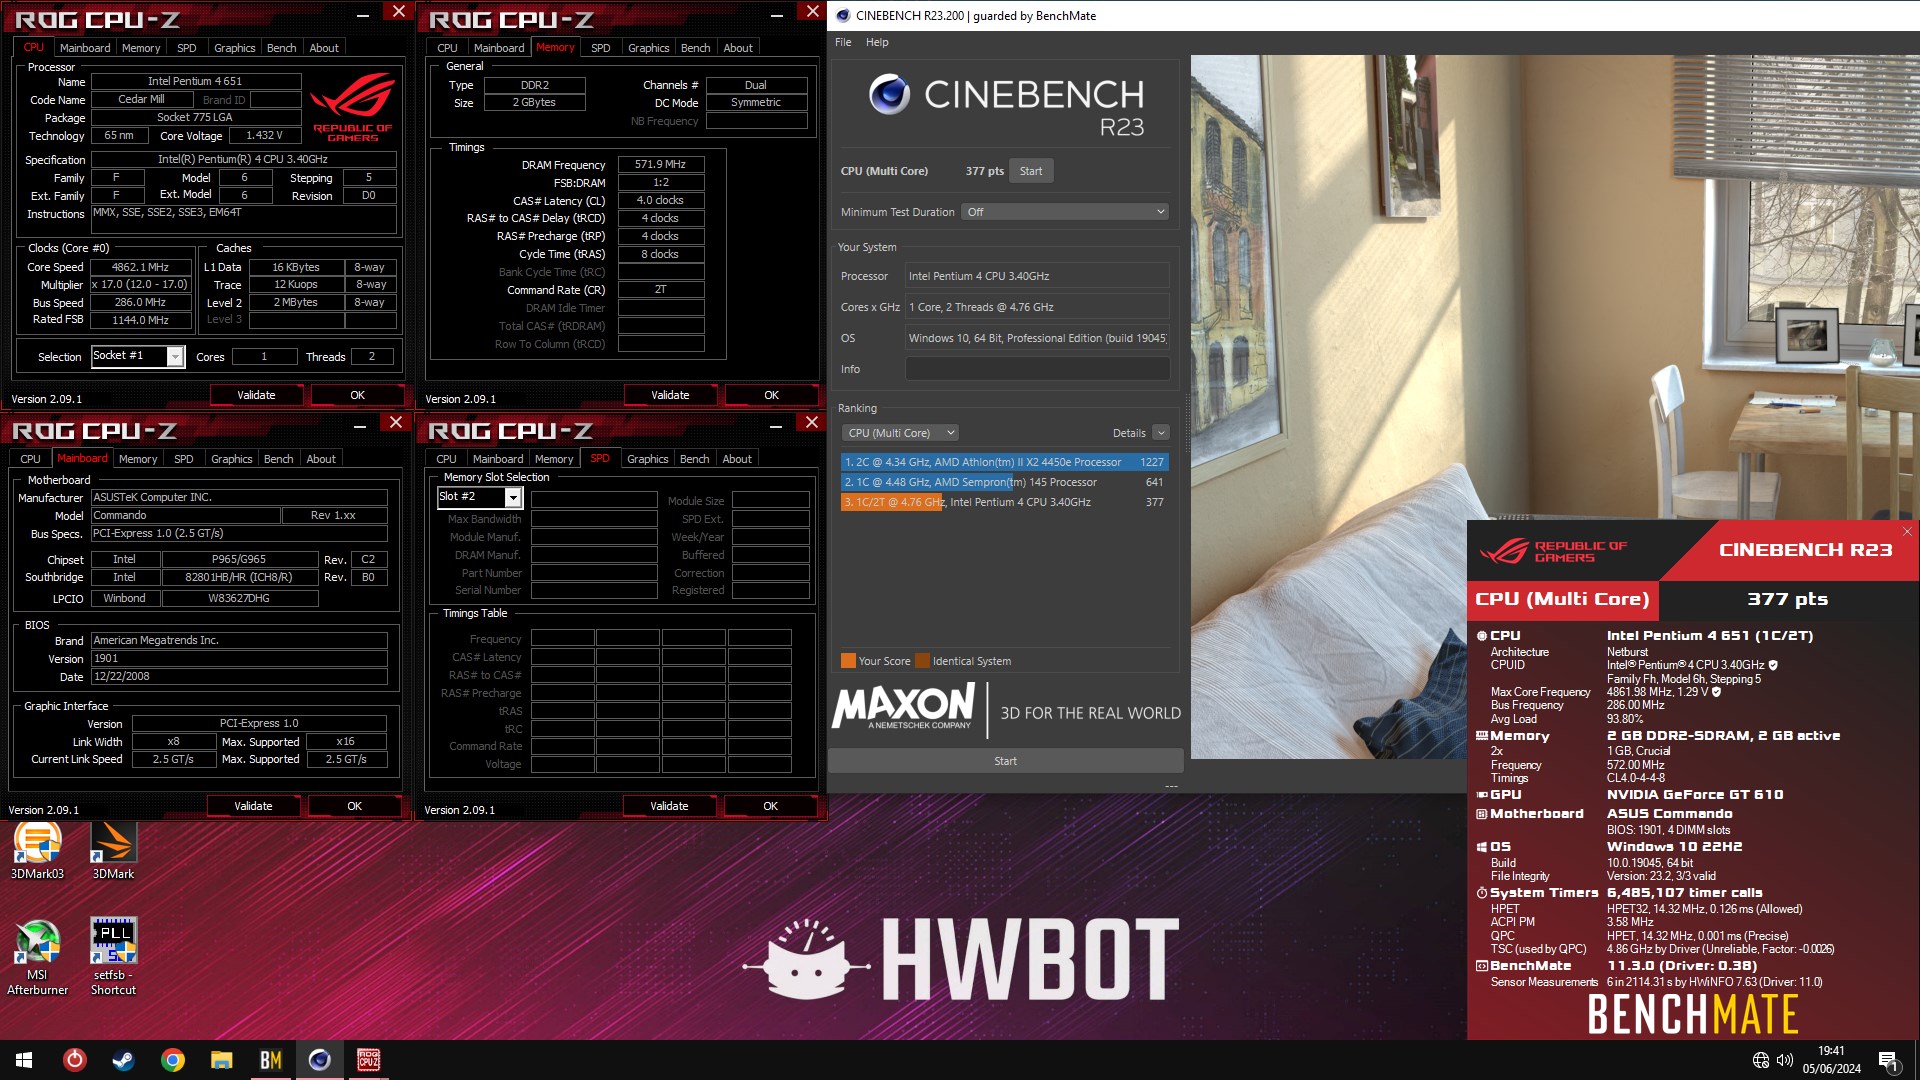This screenshot has height=1080, width=1920.
Task: Open Steam from the taskbar
Action: (x=124, y=1060)
